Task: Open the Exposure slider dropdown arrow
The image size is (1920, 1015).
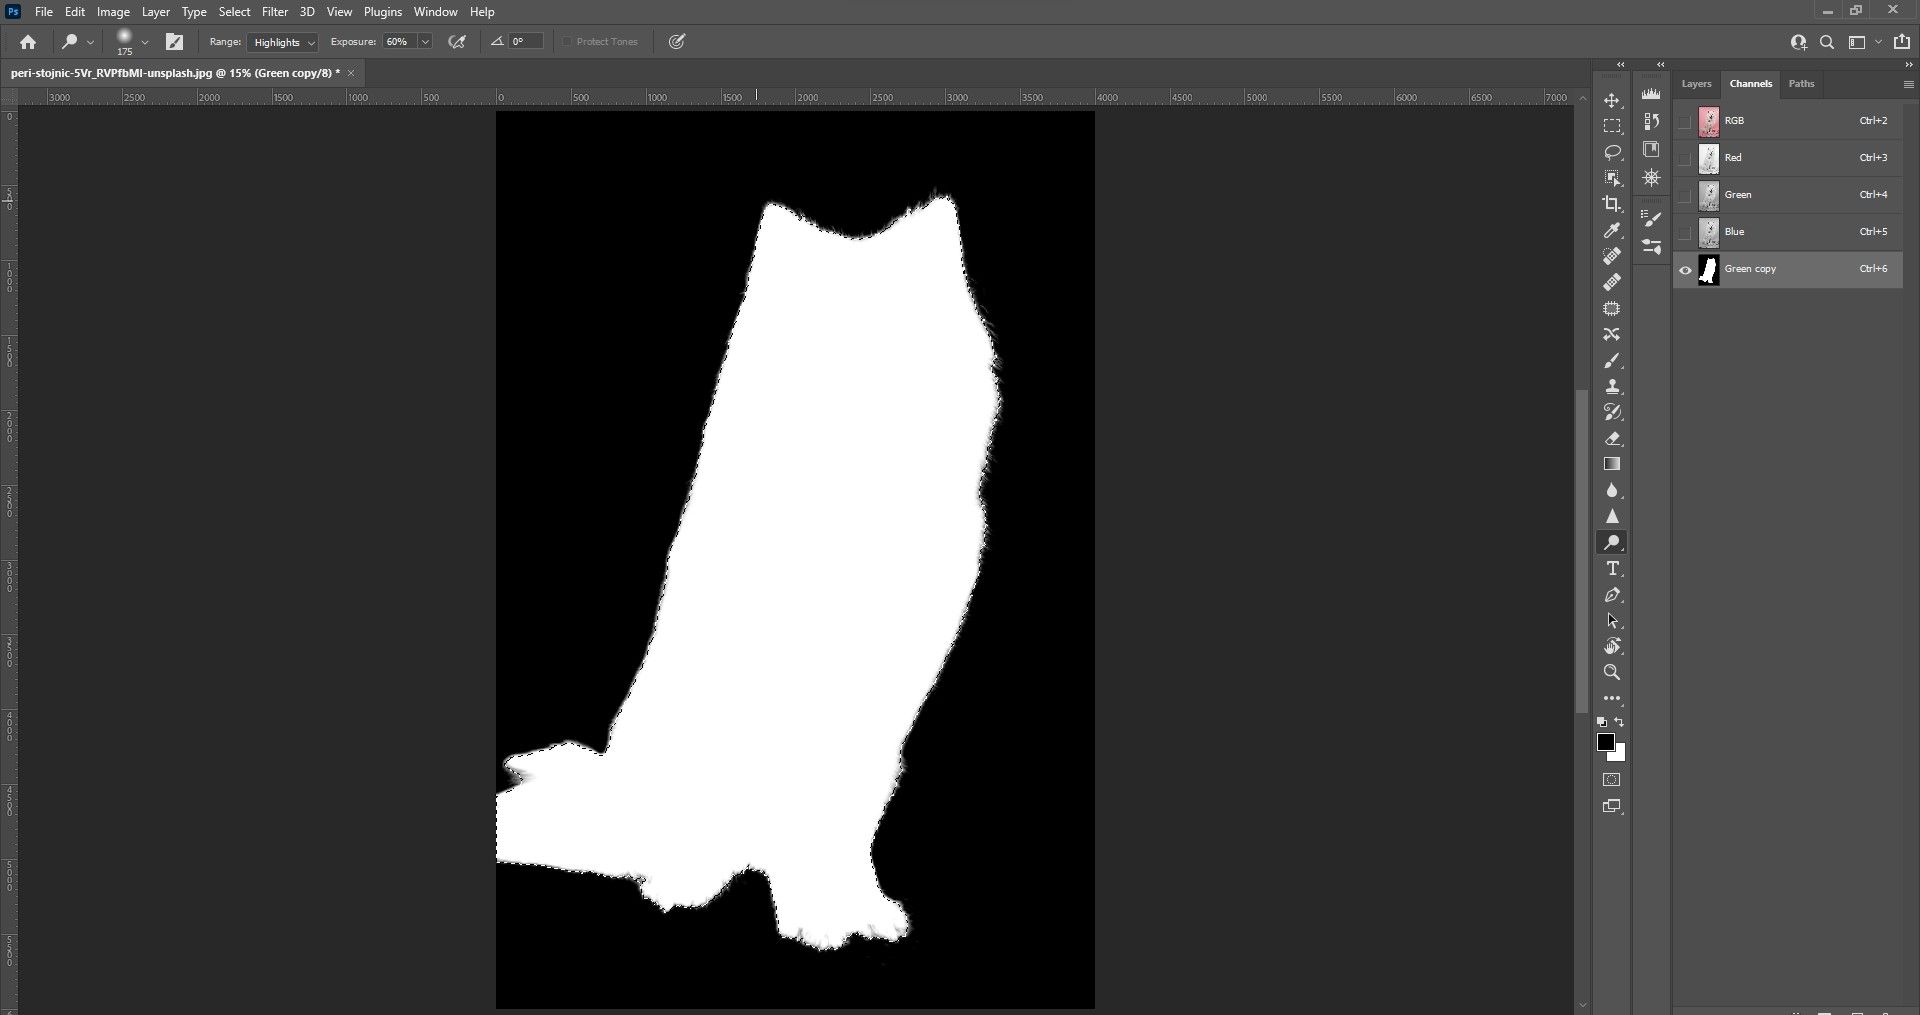Action: pyautogui.click(x=425, y=42)
